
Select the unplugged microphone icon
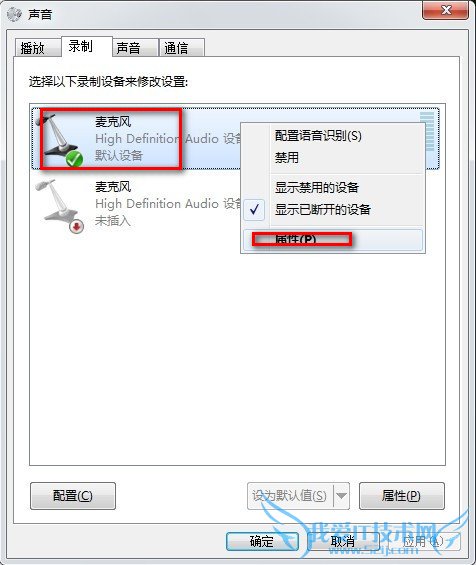point(59,205)
